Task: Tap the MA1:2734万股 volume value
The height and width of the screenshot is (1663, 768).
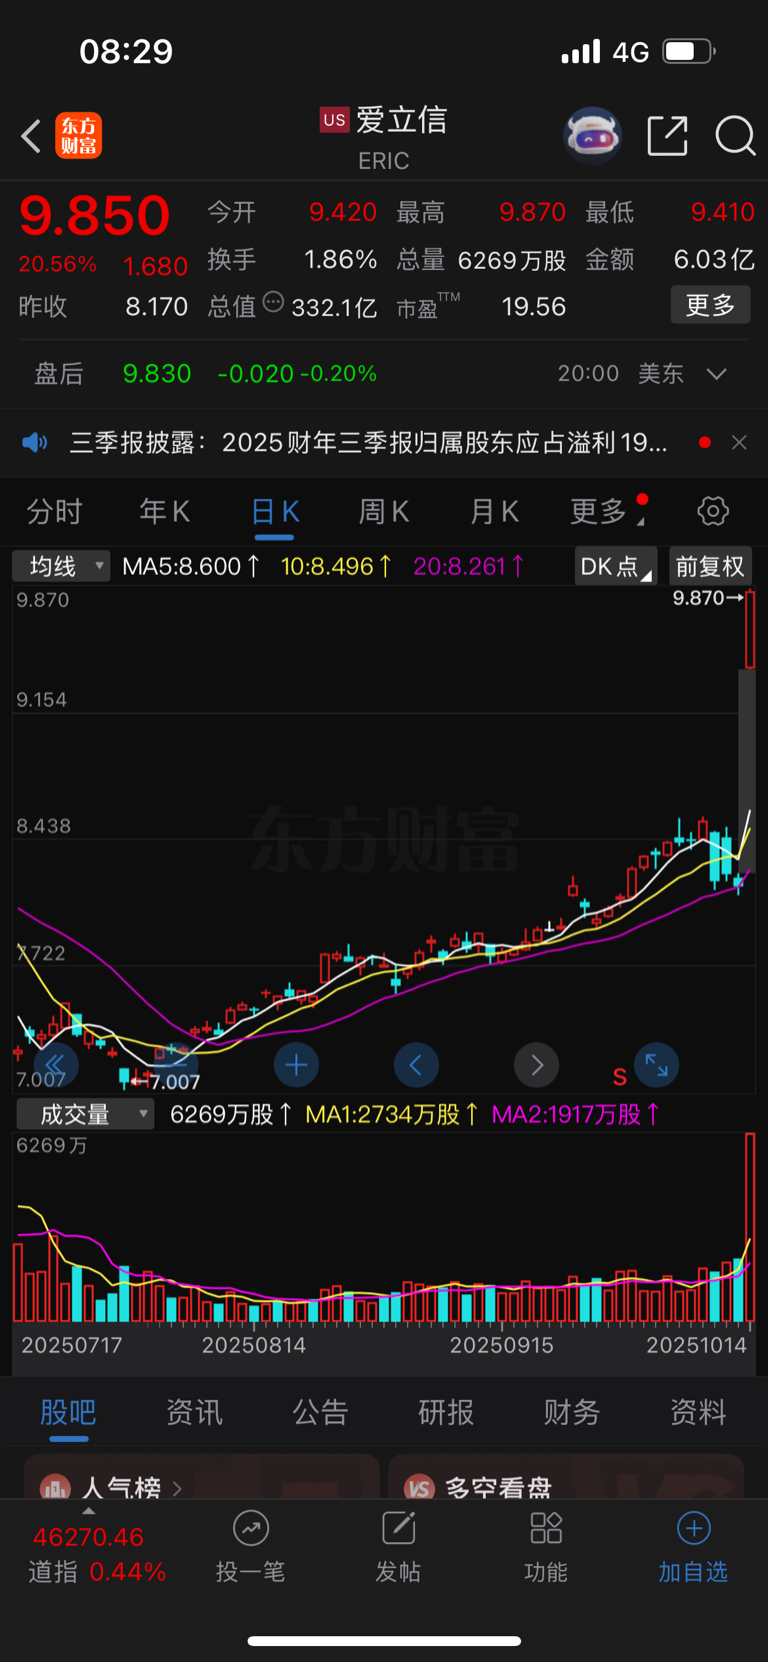Action: pyautogui.click(x=392, y=1114)
